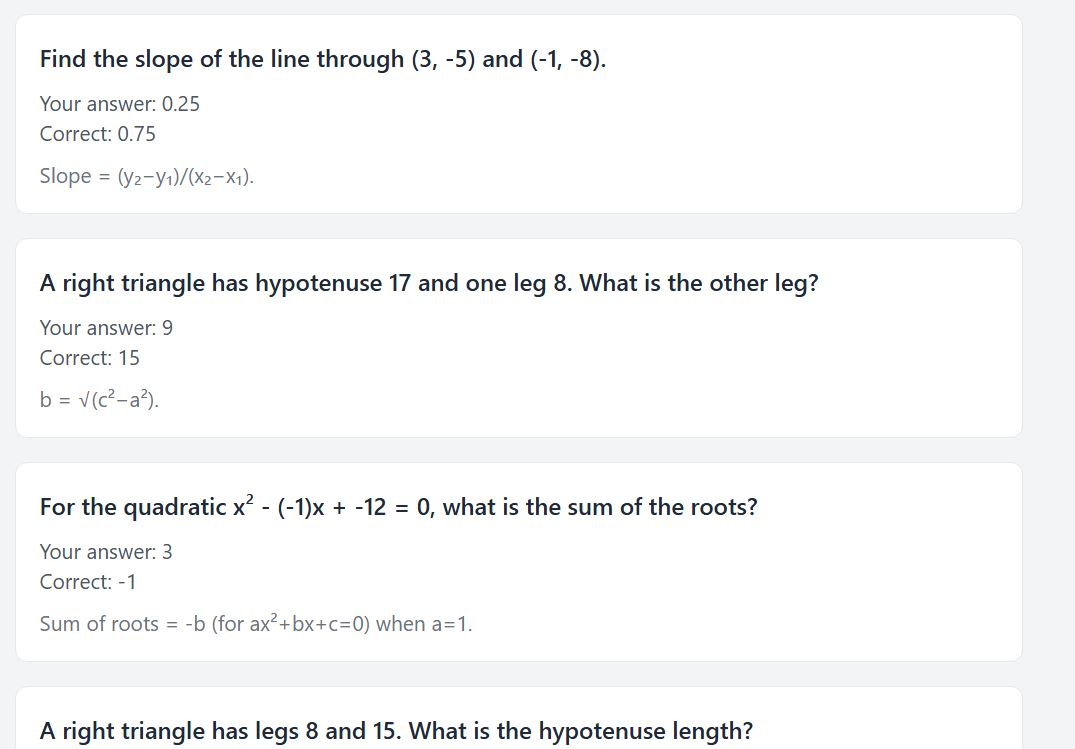Click the point (3, -5) in the slope question

click(x=444, y=59)
